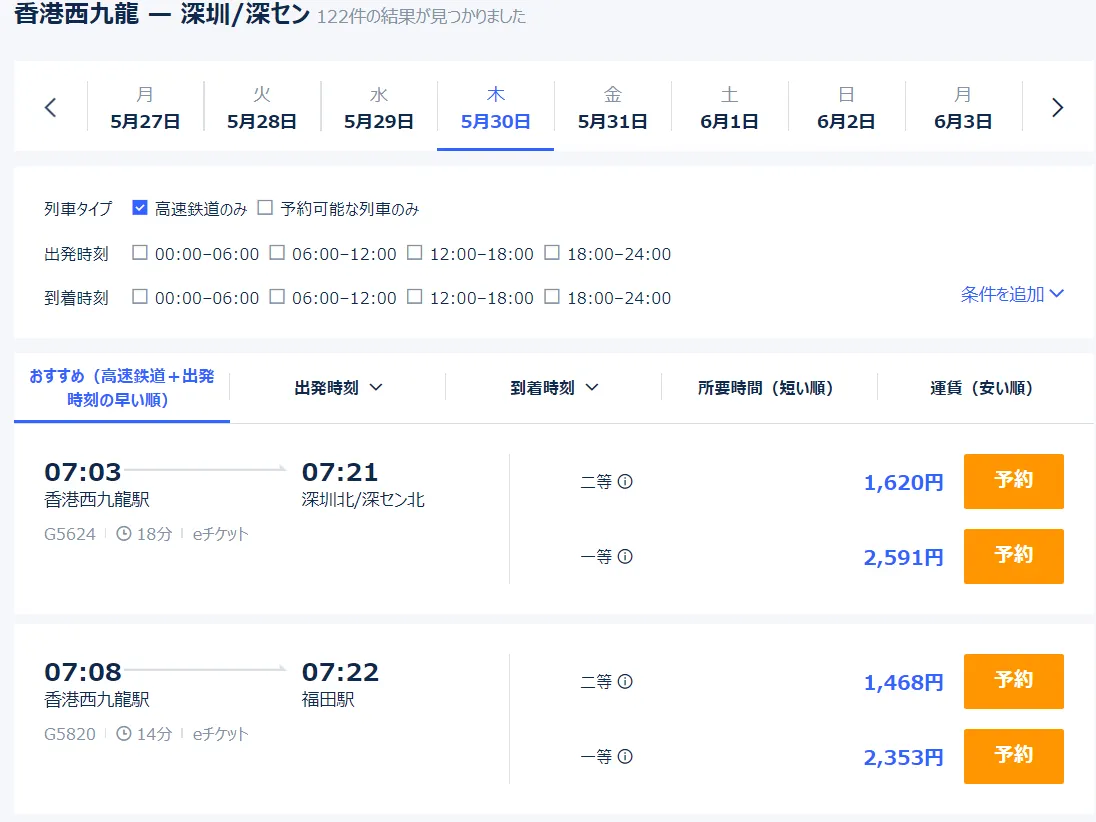
Task: Click info icon beside 一等 for train G5624
Action: pos(625,557)
